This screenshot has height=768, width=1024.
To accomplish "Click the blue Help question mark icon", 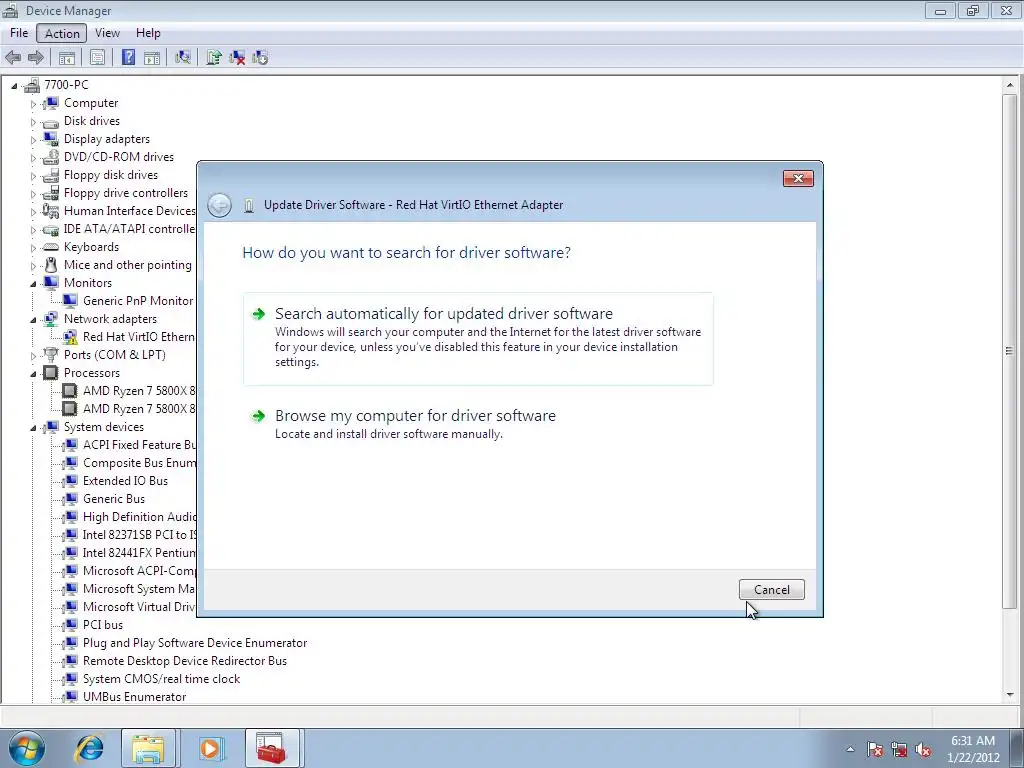I will pos(128,57).
